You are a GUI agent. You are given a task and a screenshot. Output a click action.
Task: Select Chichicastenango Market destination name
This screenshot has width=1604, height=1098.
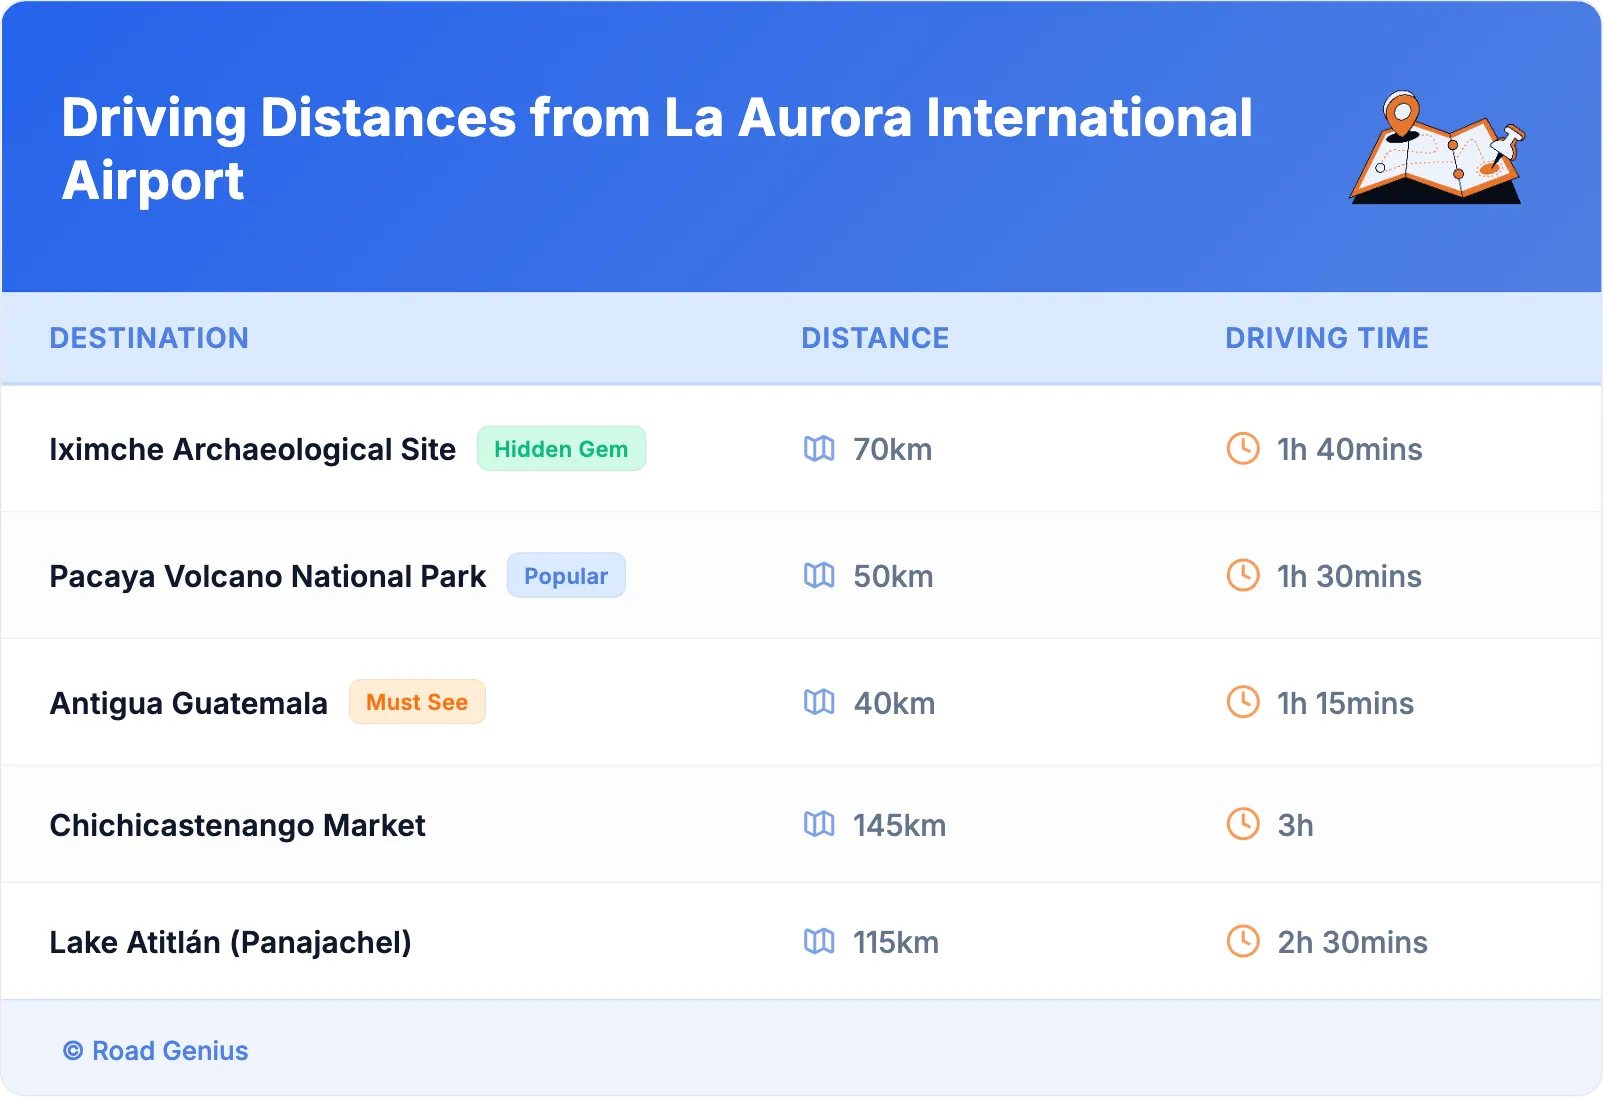[238, 826]
